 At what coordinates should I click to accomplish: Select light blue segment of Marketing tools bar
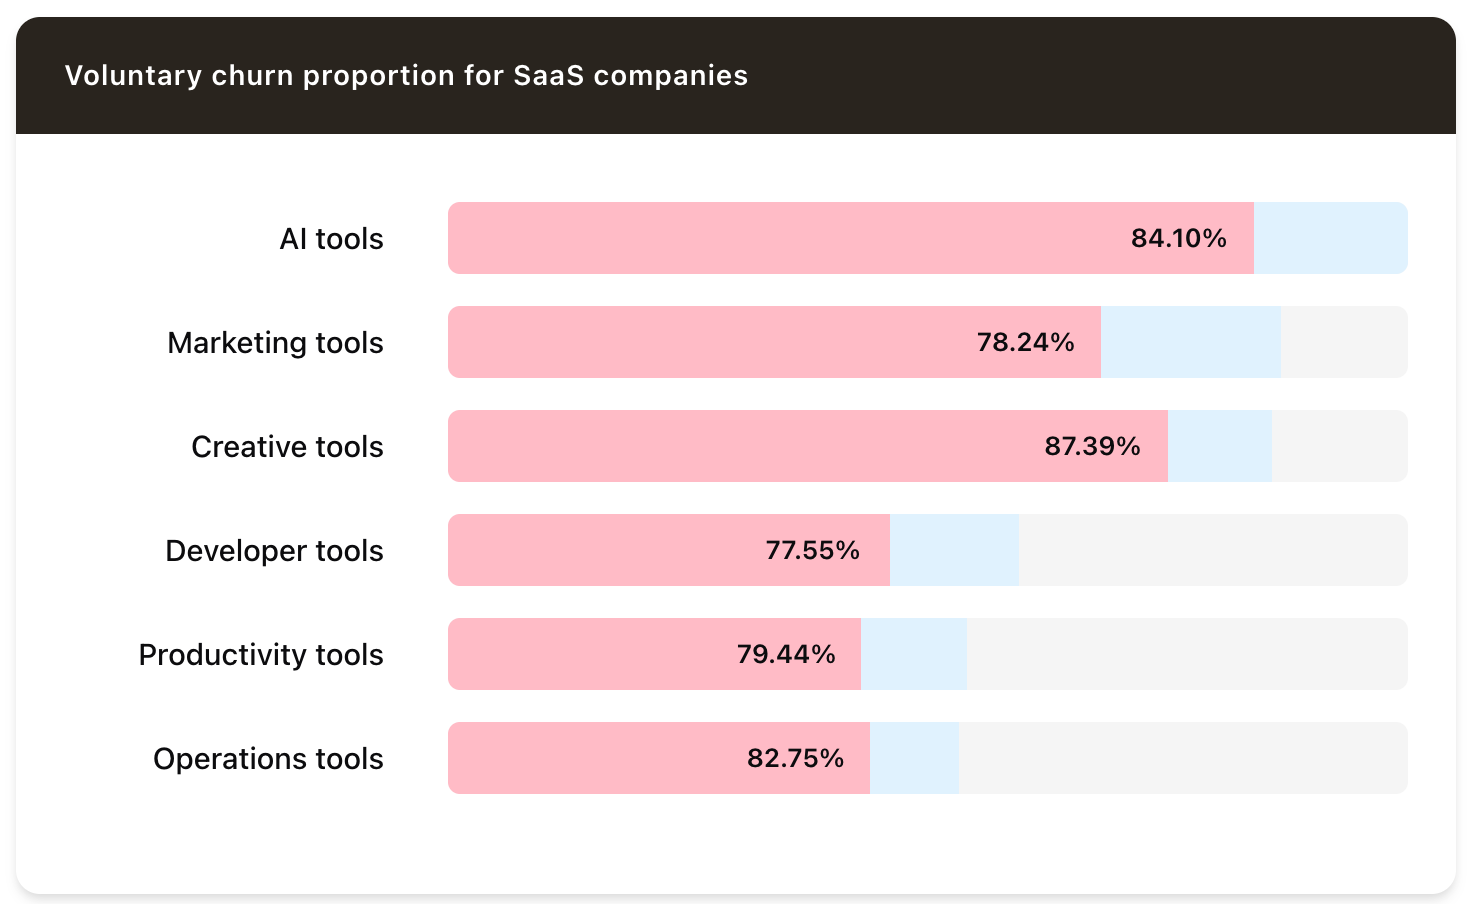point(1190,343)
